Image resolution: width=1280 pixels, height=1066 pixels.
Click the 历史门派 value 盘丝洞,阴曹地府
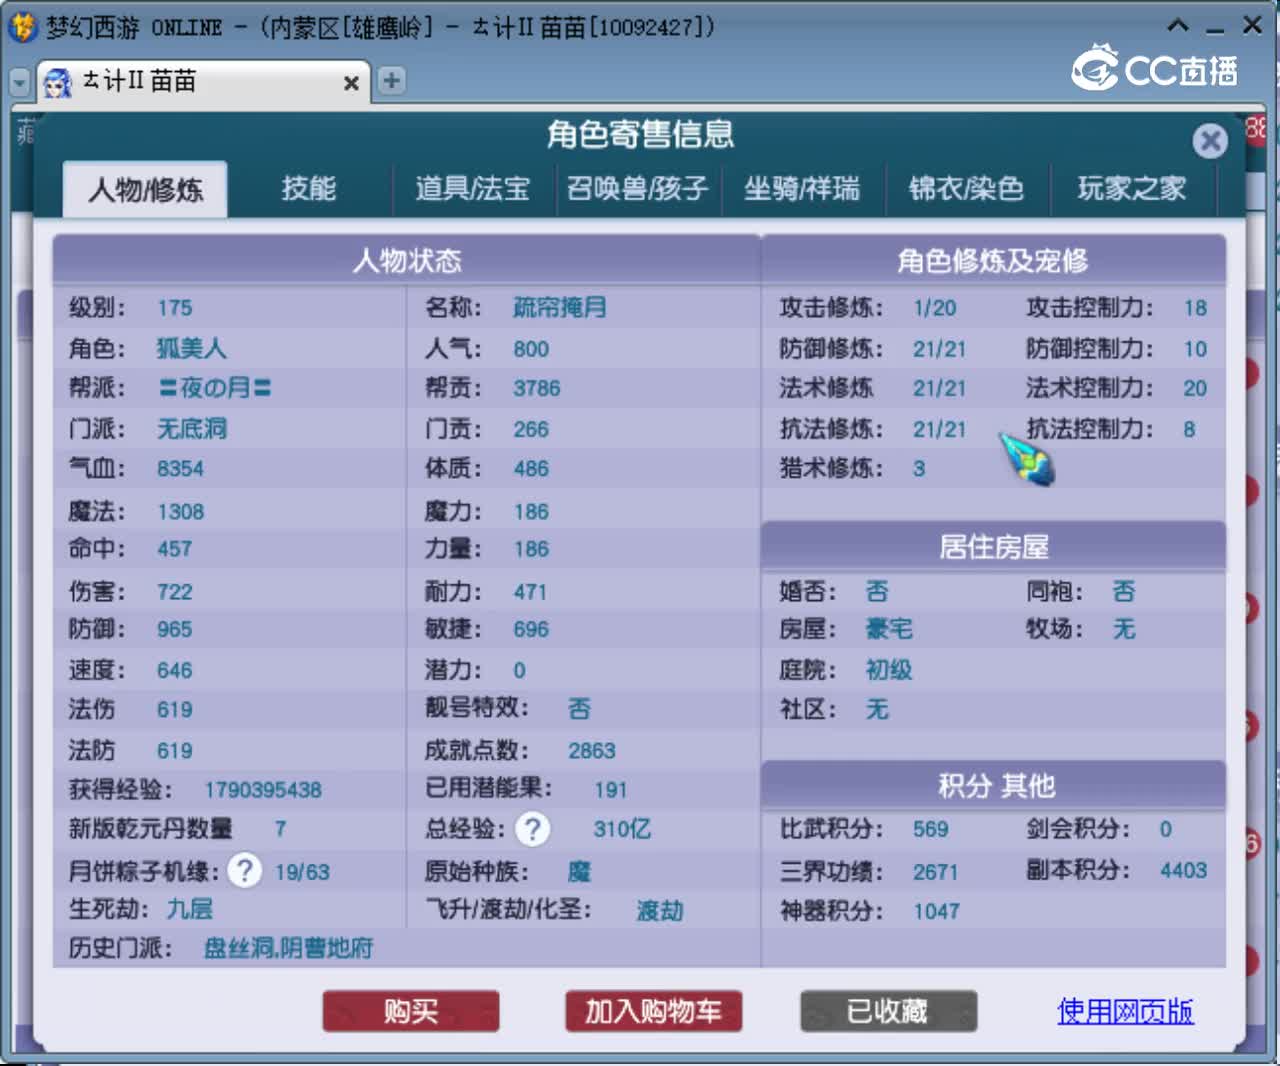point(288,948)
